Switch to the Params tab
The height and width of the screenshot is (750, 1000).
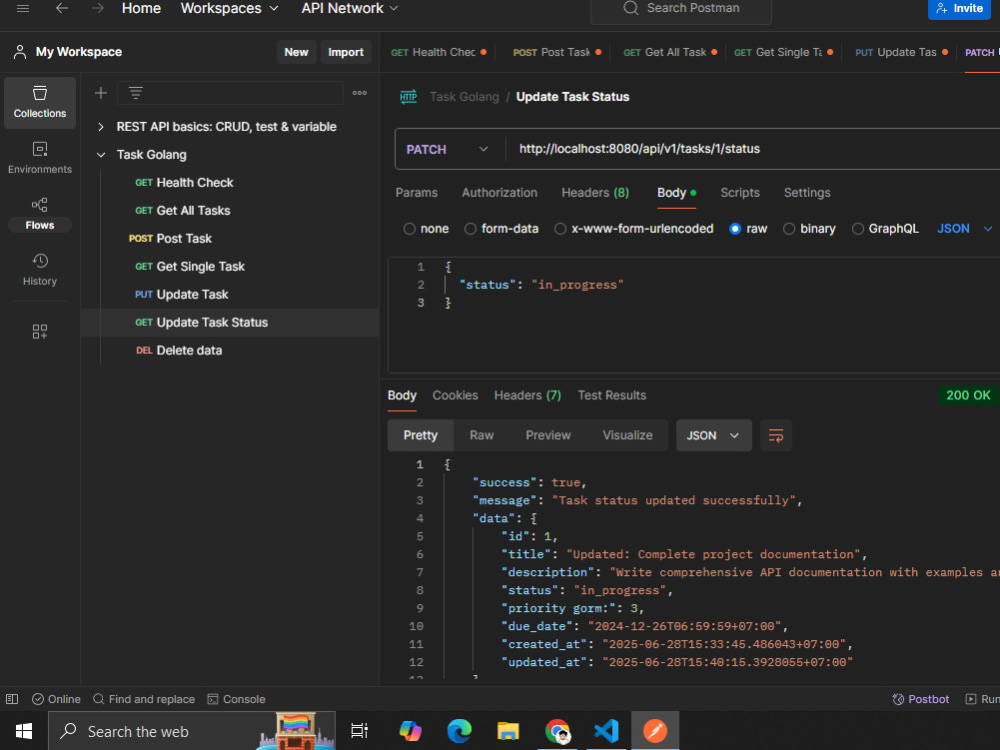pos(416,193)
